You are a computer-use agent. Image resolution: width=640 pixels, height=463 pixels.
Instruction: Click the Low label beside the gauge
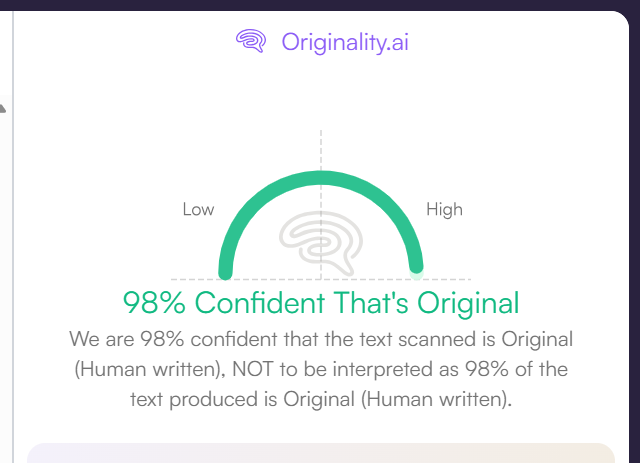(x=198, y=210)
